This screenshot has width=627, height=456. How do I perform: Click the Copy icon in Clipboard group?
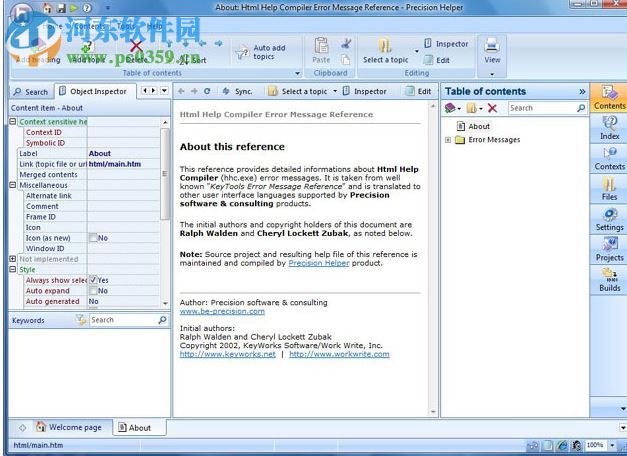(345, 60)
